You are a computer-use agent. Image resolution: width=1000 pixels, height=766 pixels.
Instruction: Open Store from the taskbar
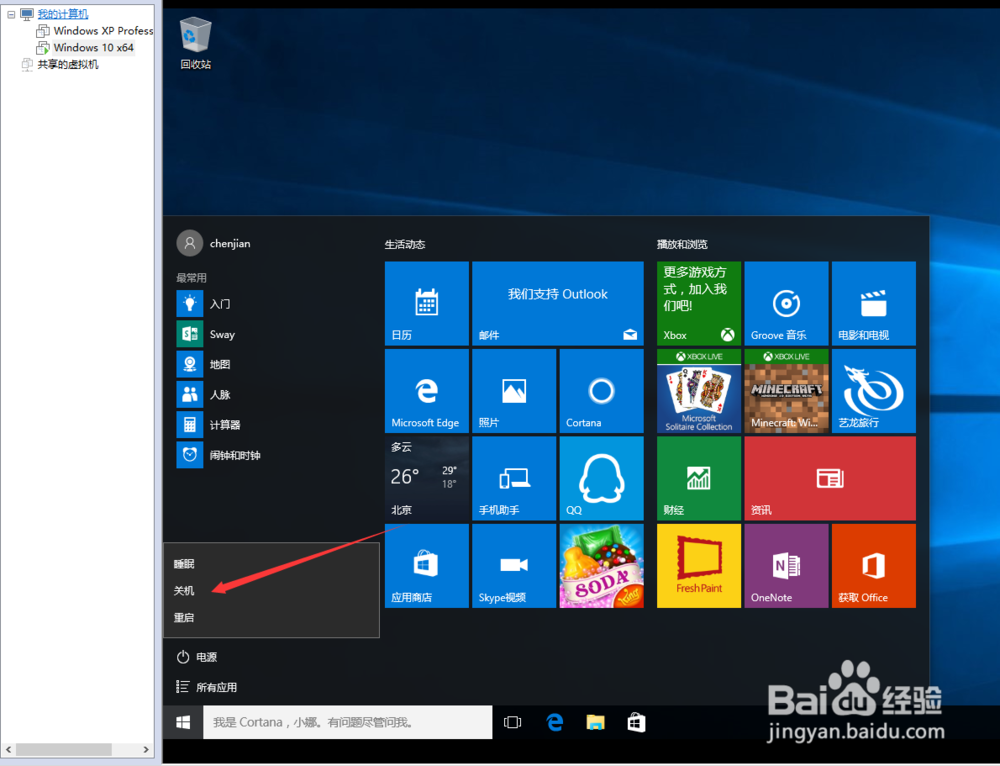[636, 722]
